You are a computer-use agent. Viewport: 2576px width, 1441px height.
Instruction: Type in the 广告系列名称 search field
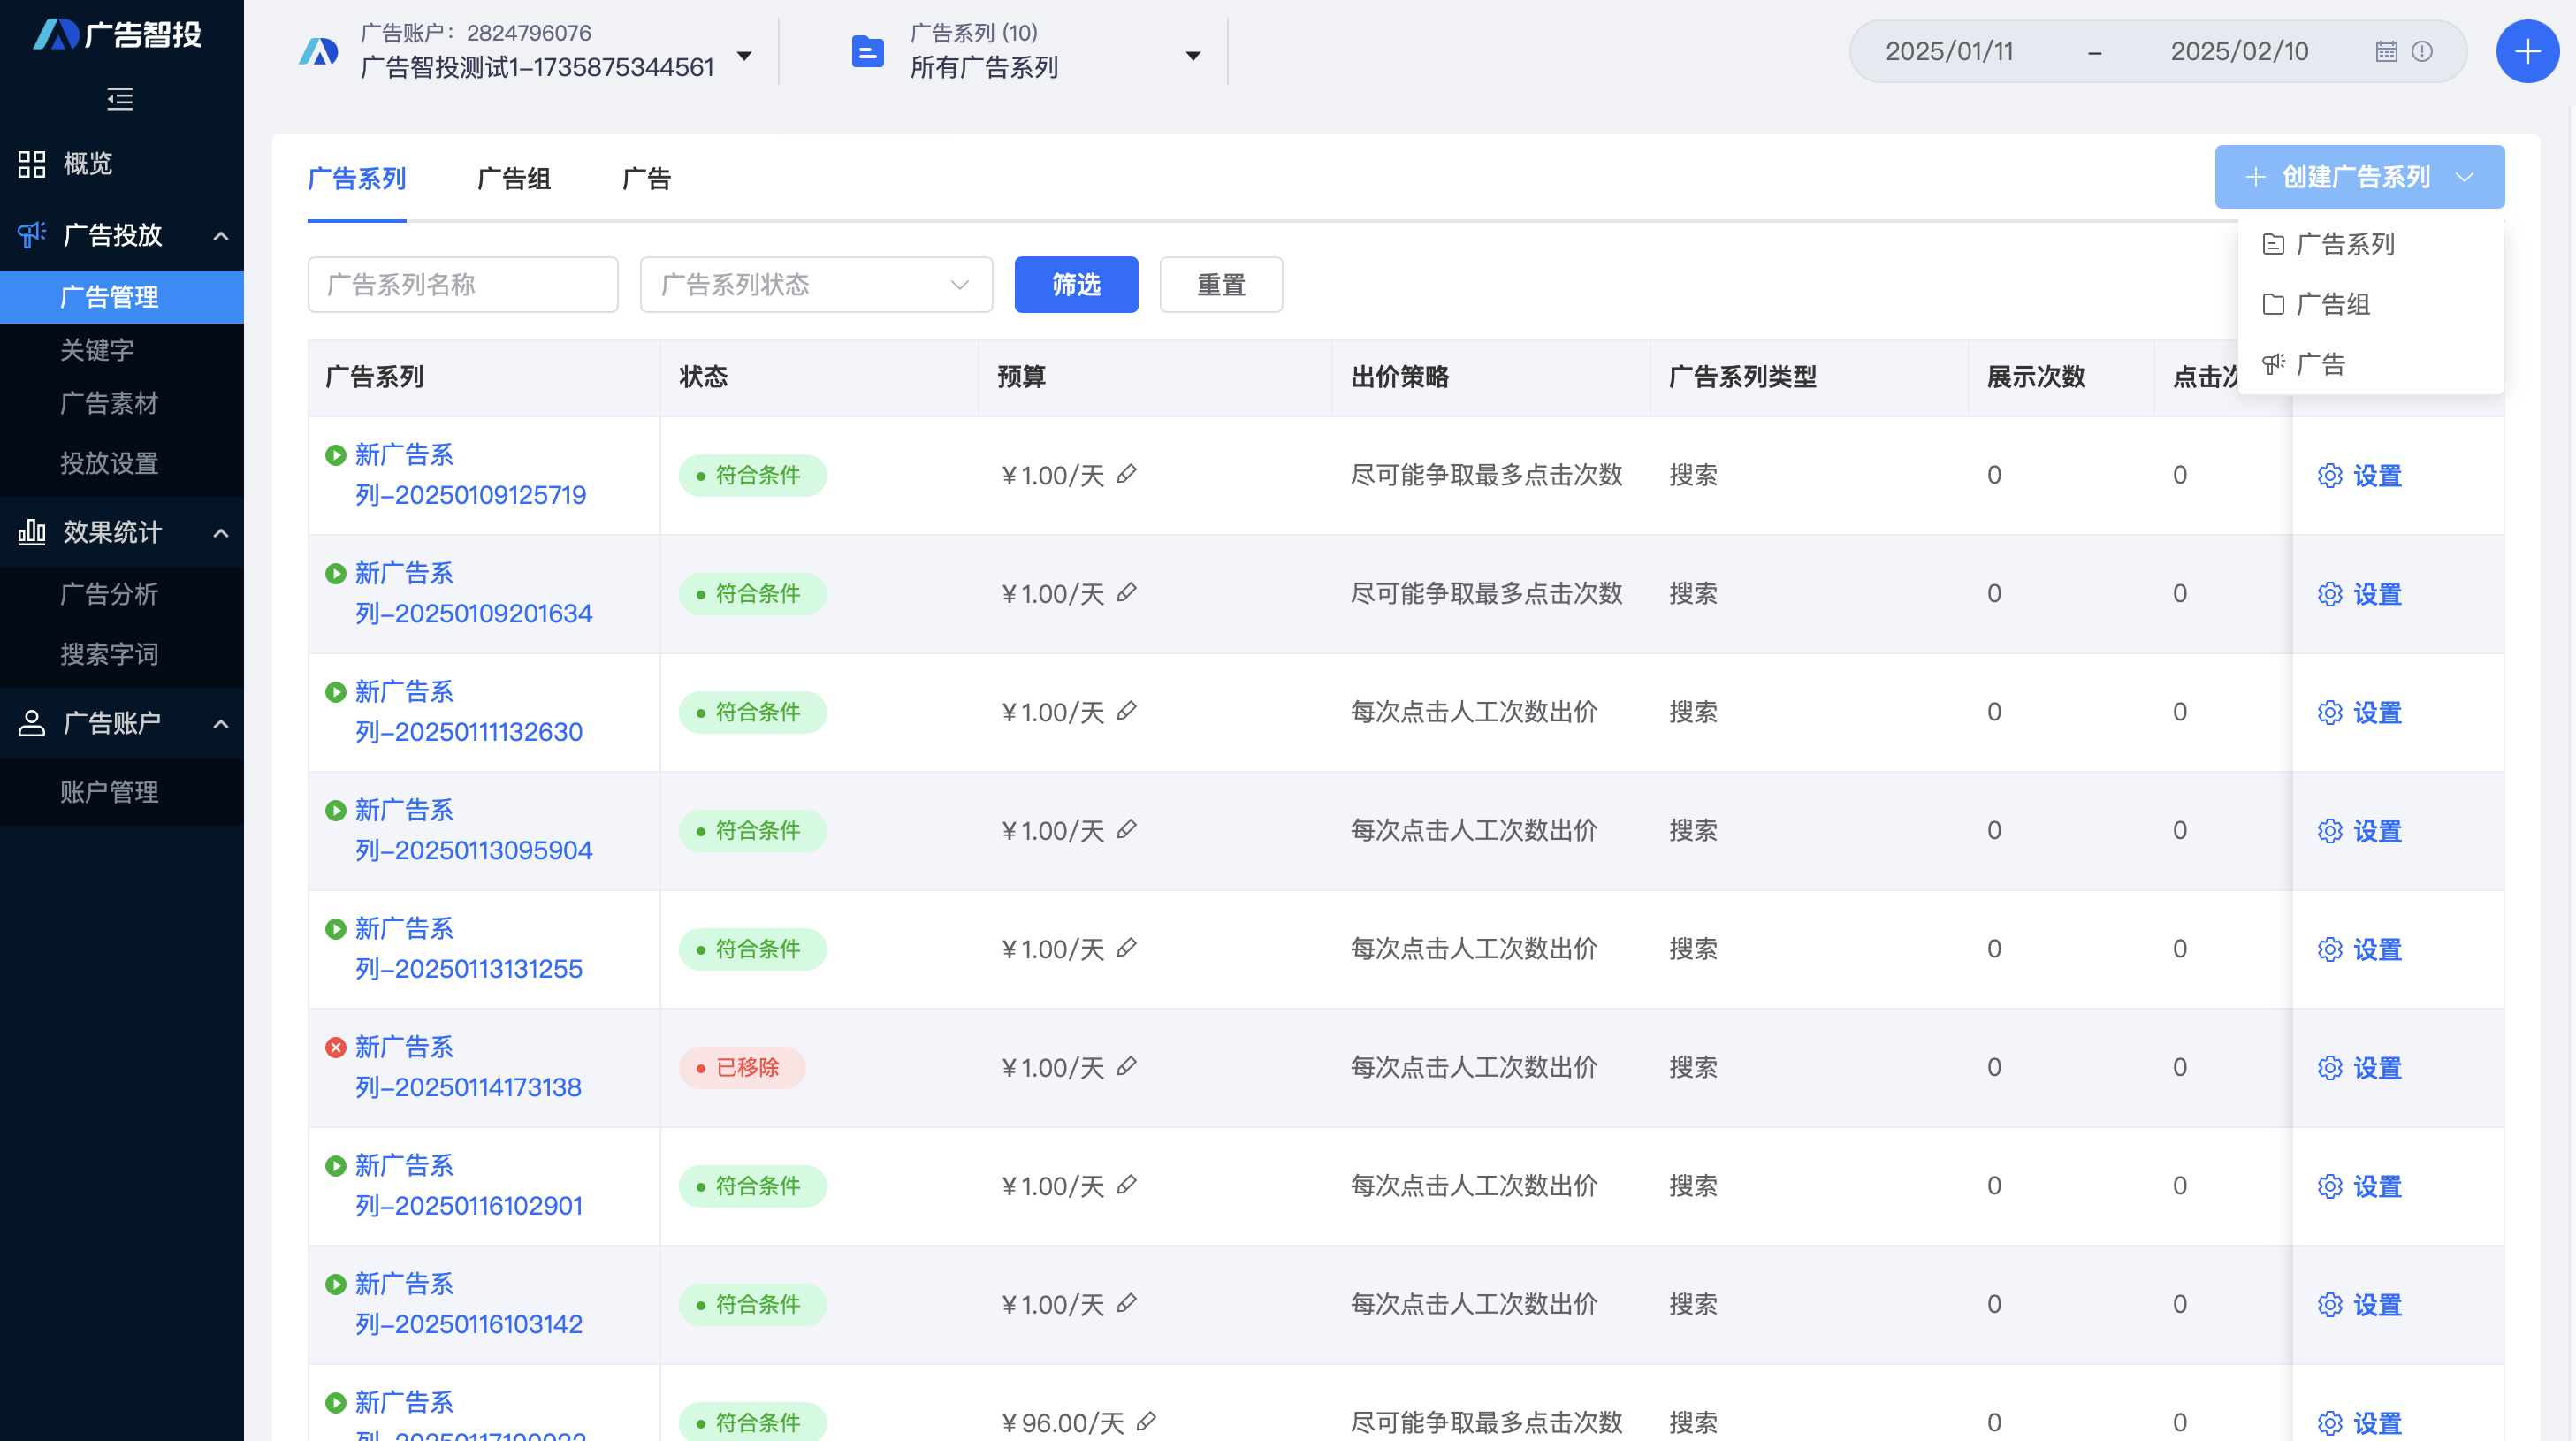pyautogui.click(x=462, y=284)
